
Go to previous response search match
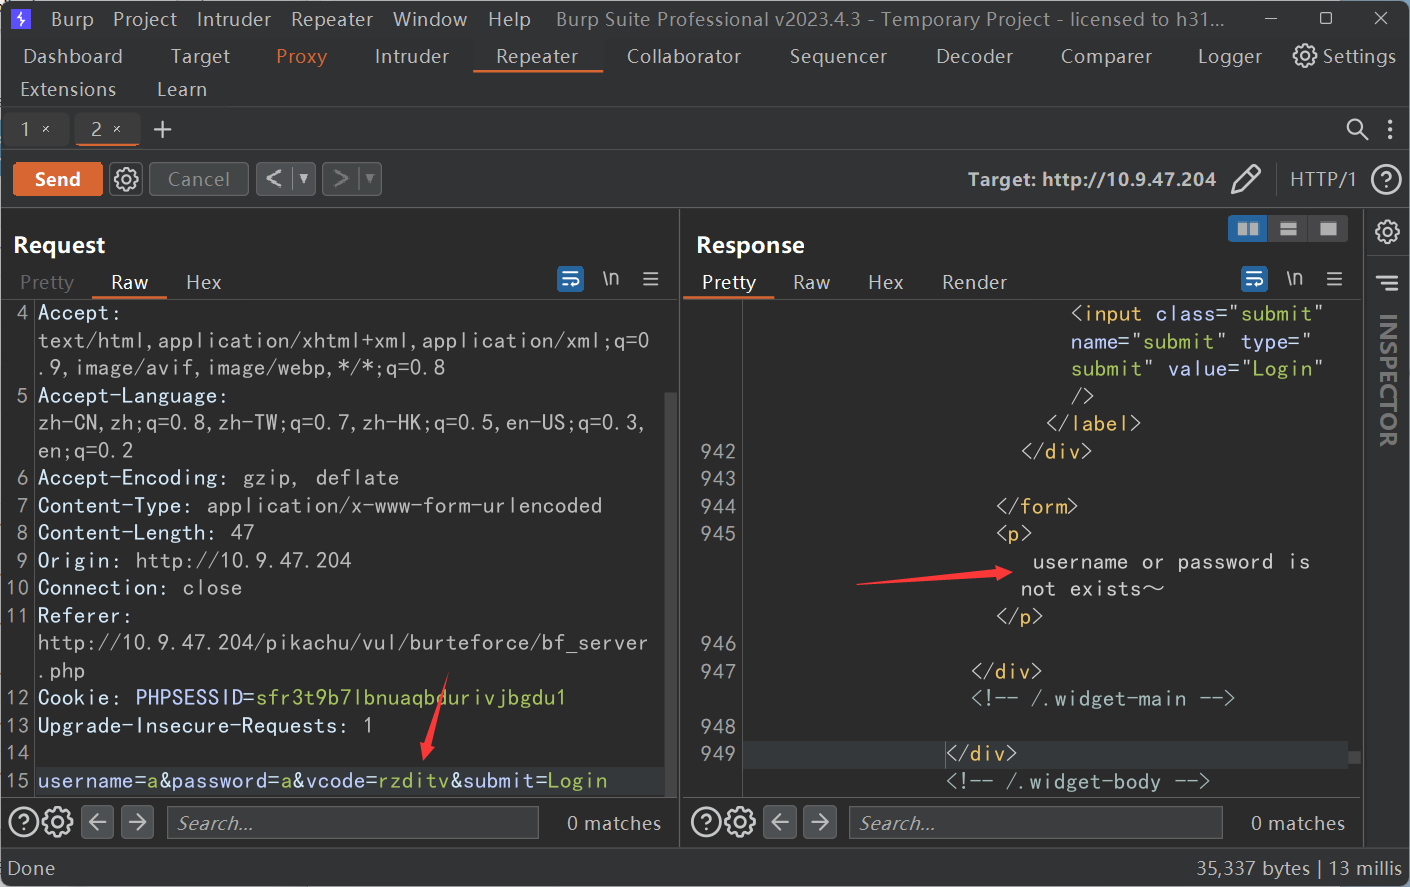pyautogui.click(x=780, y=822)
